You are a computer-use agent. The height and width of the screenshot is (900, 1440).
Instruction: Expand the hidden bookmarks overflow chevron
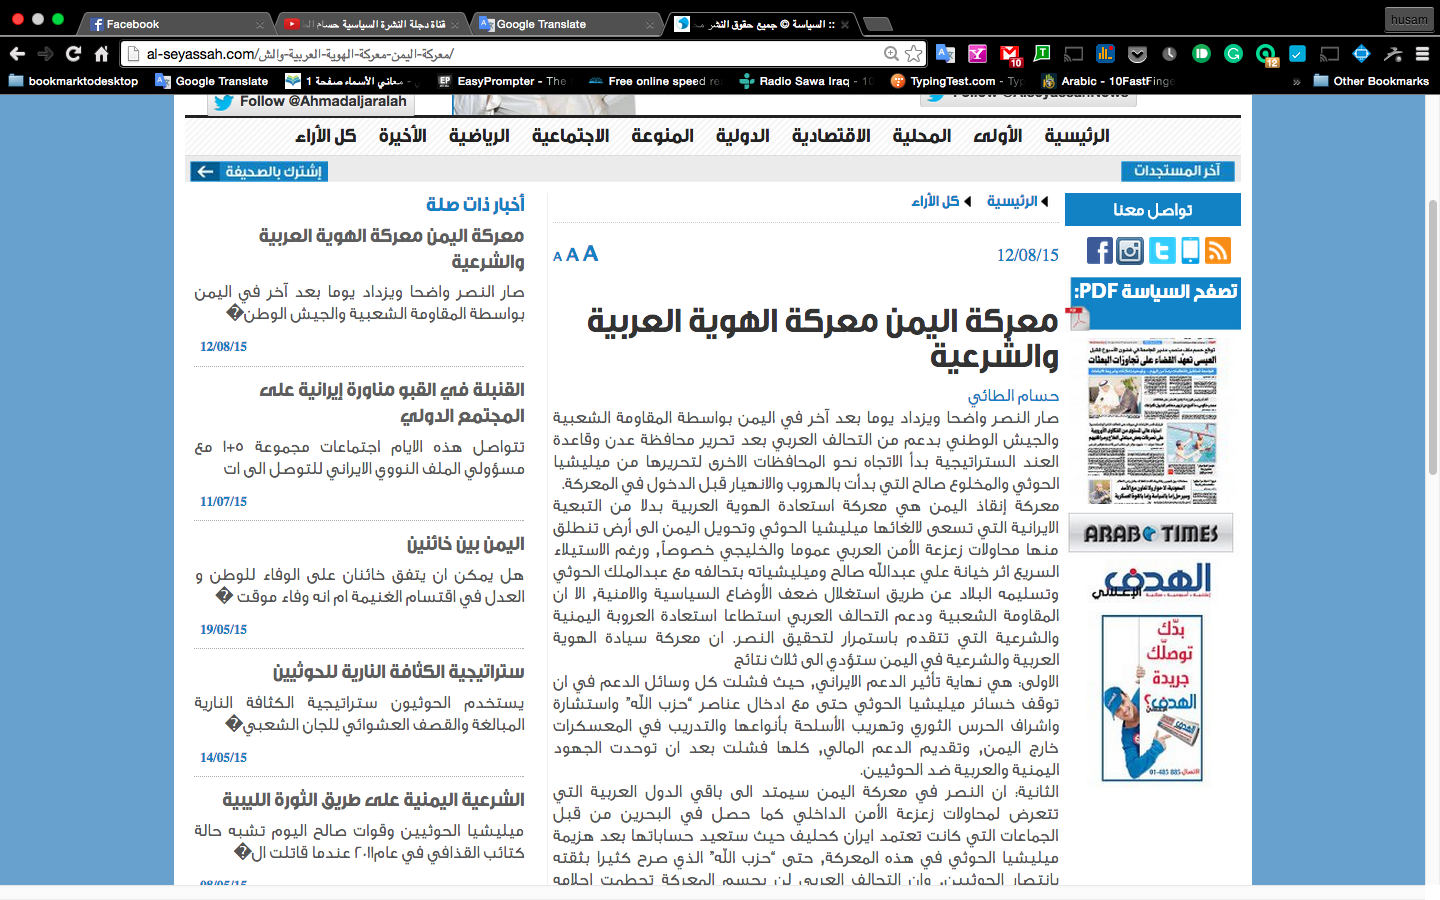(1296, 81)
